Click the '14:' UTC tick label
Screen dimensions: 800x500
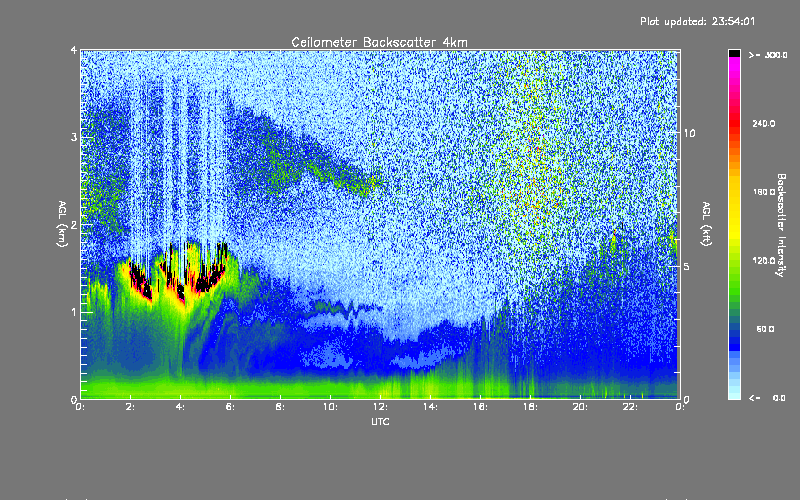[430, 407]
